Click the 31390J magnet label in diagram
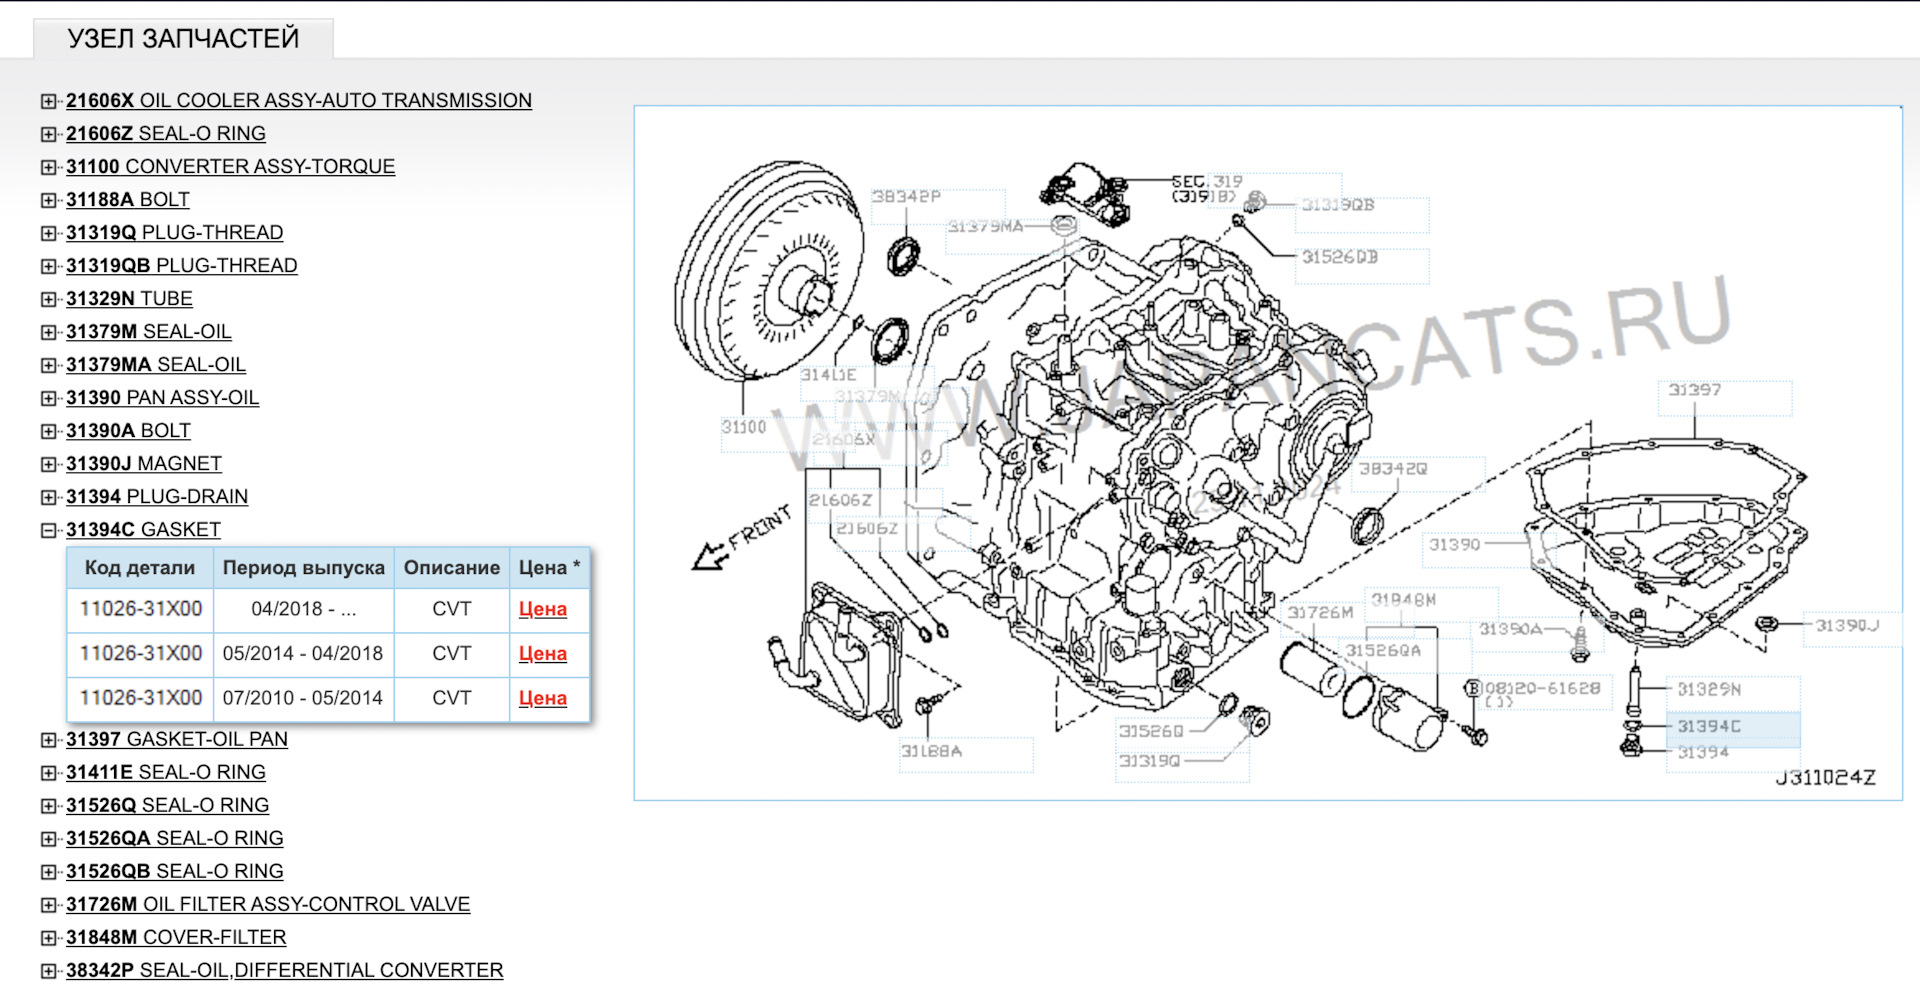Image resolution: width=1920 pixels, height=982 pixels. [x=1847, y=626]
